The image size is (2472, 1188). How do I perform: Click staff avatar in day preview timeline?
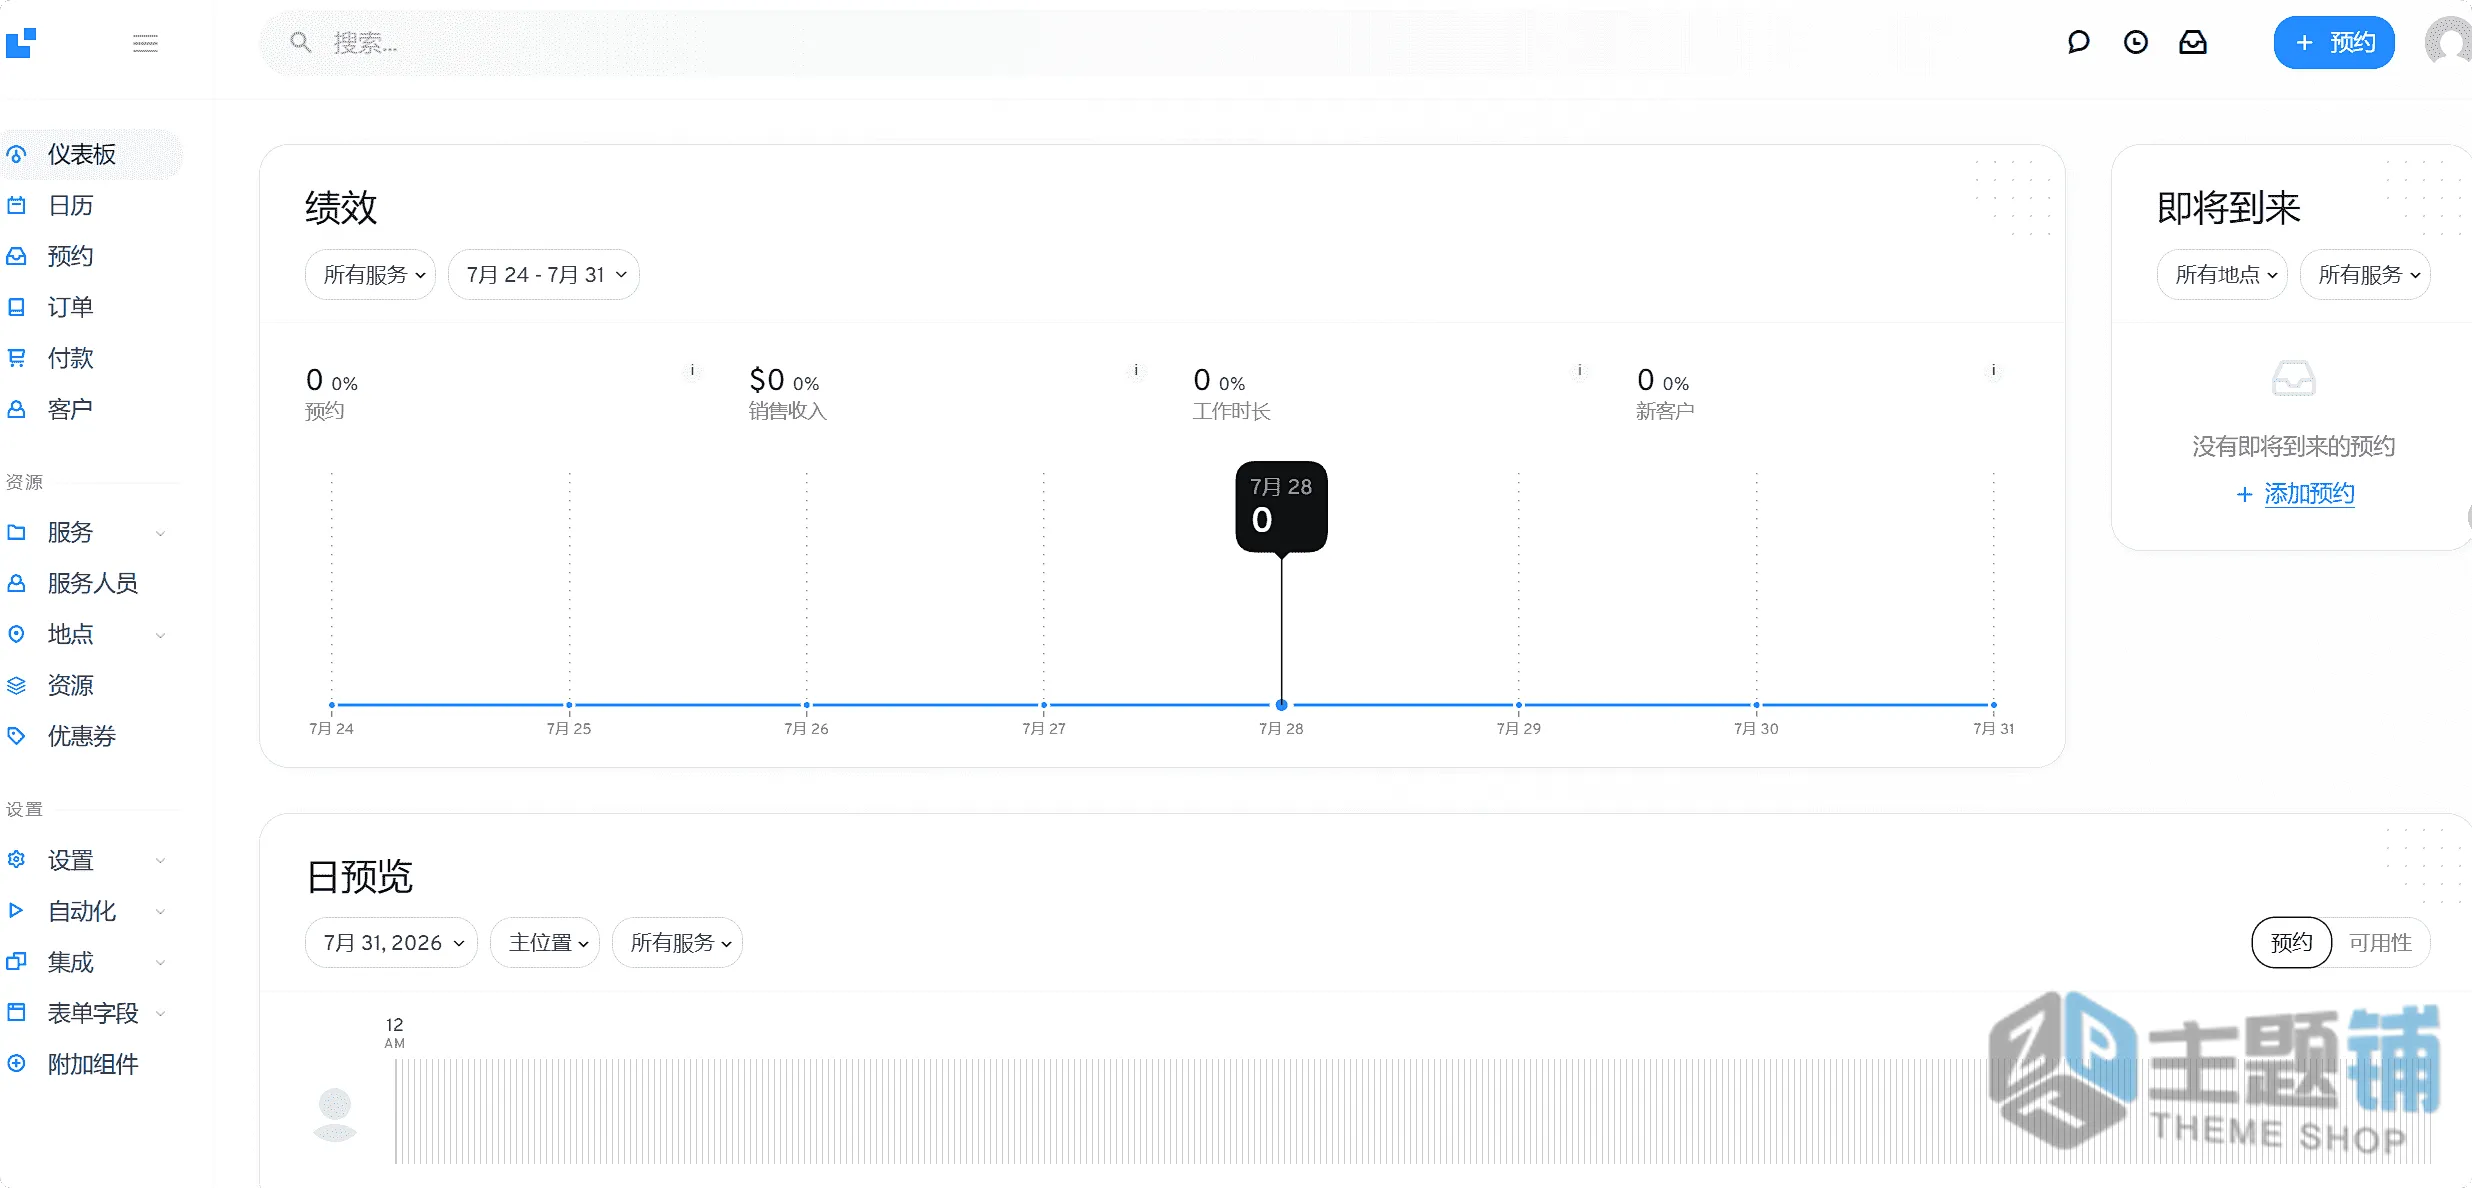pos(335,1114)
